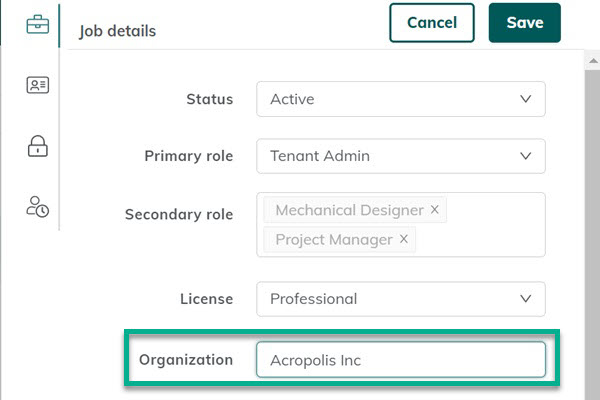Remove the Mechanical Designer role tag

tap(434, 210)
